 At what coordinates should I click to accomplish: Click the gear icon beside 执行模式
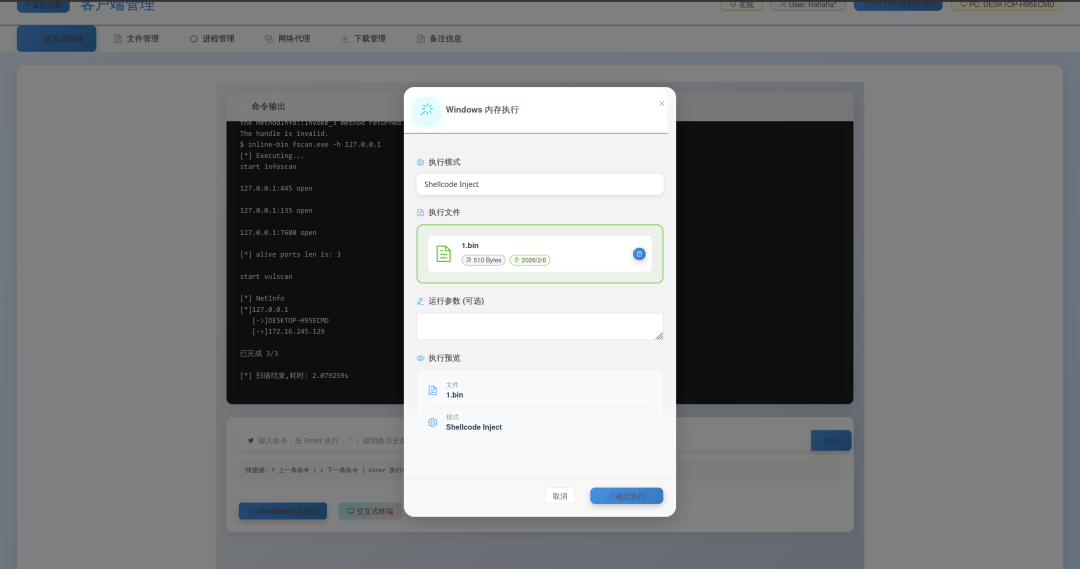[x=420, y=163]
